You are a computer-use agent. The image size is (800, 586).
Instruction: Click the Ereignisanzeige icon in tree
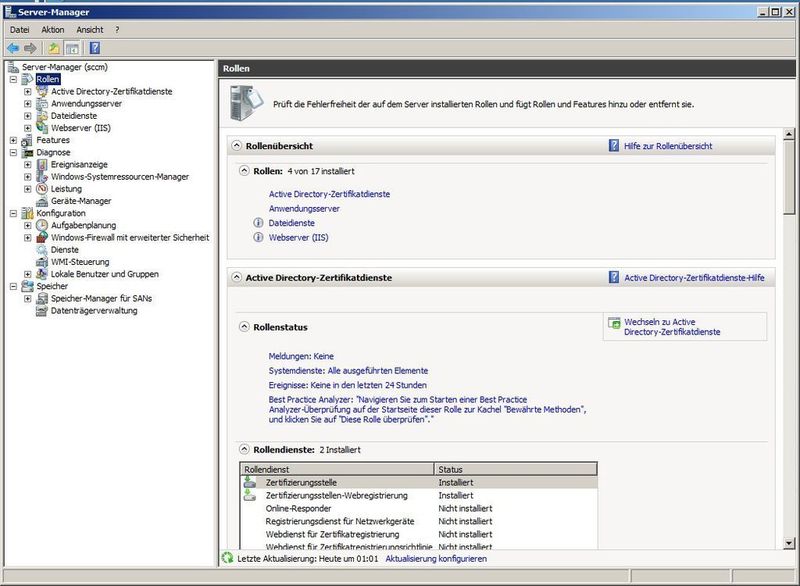42,165
